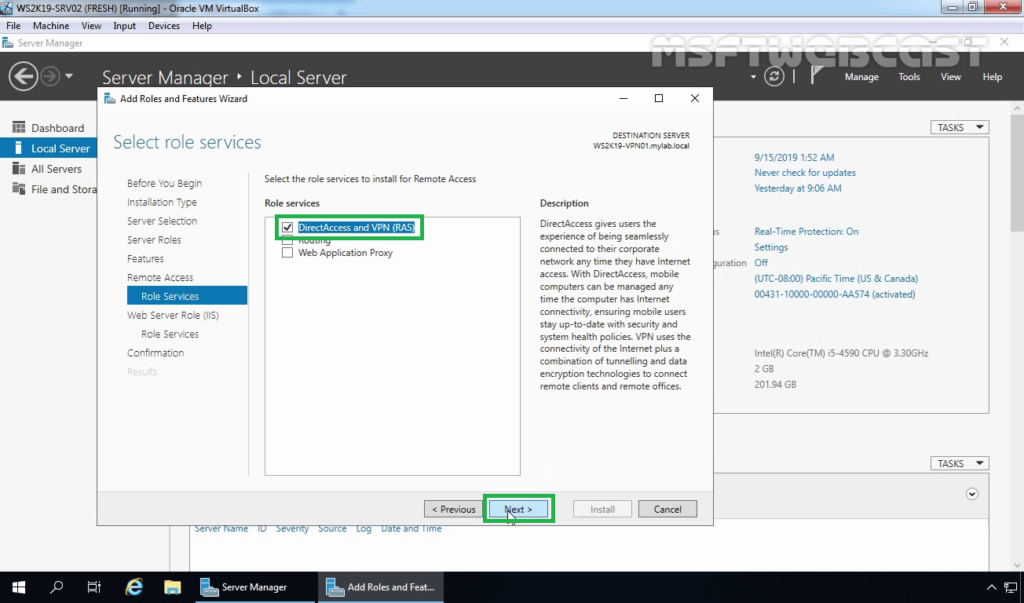Open the VirtualBox Input menu
This screenshot has height=603, width=1024.
tap(124, 25)
